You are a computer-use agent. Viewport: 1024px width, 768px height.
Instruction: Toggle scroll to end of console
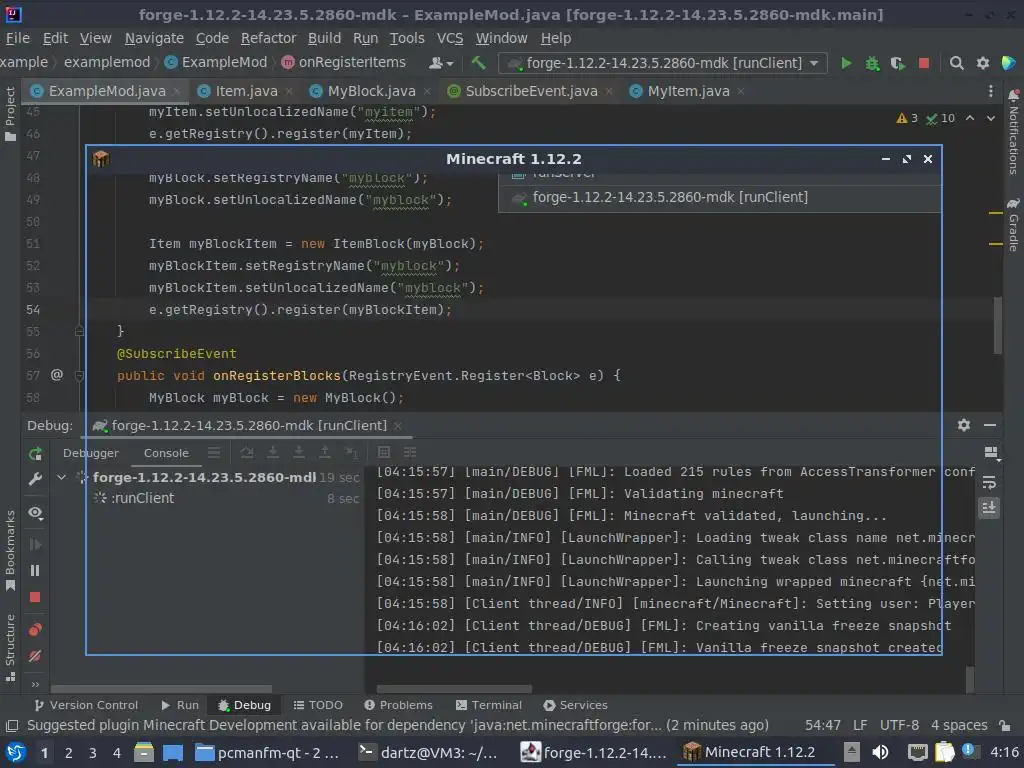[989, 507]
